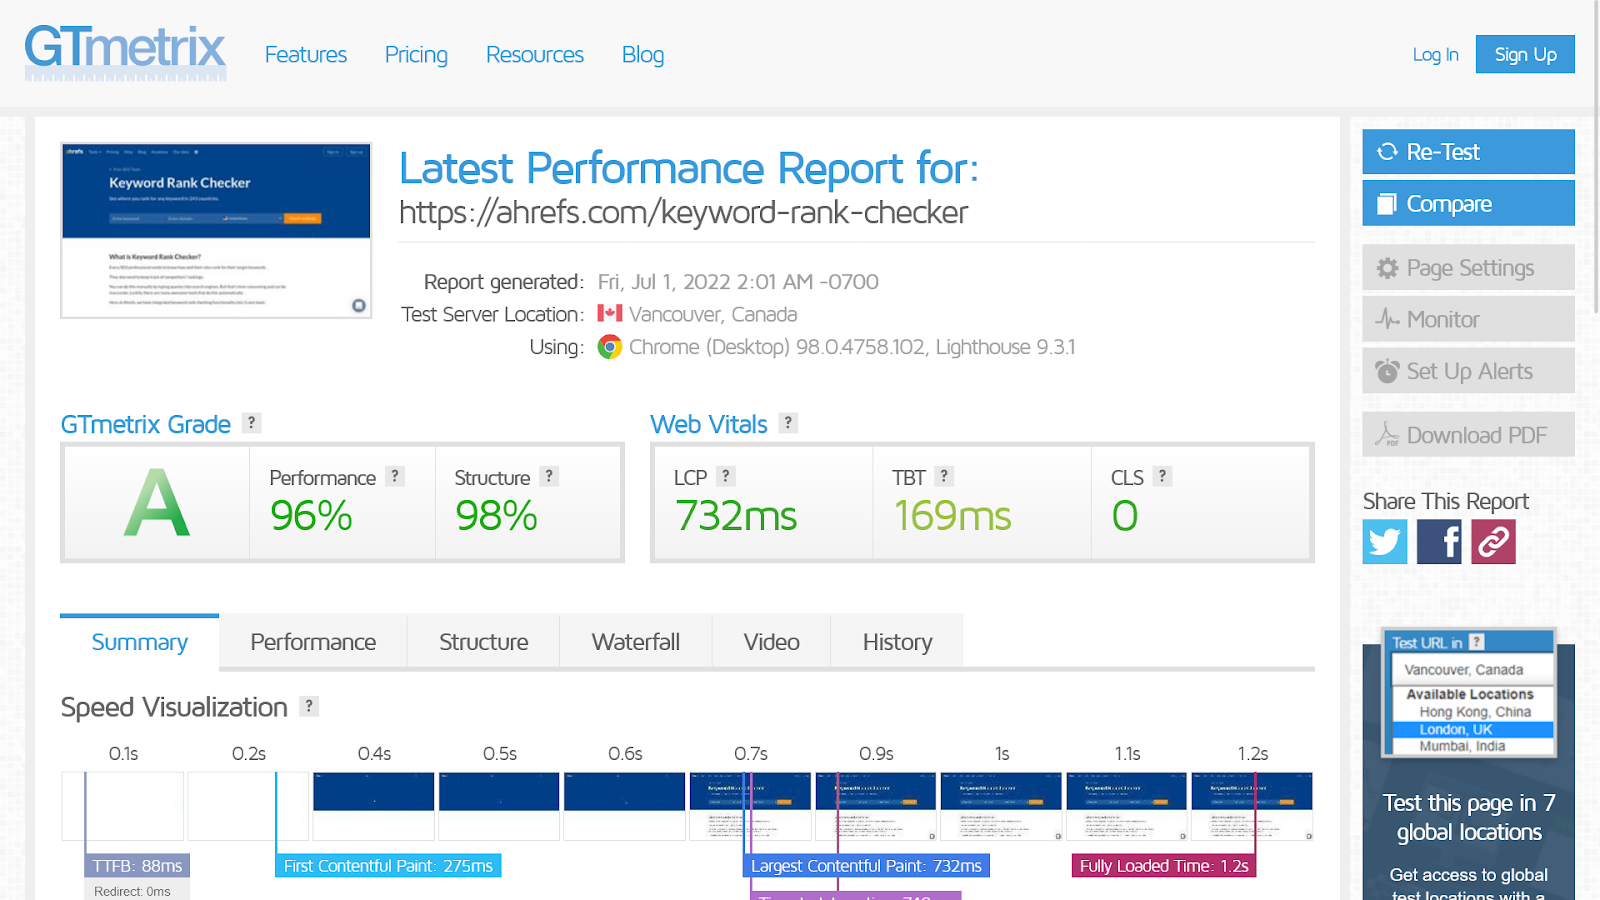Re-Test the page

1468,152
